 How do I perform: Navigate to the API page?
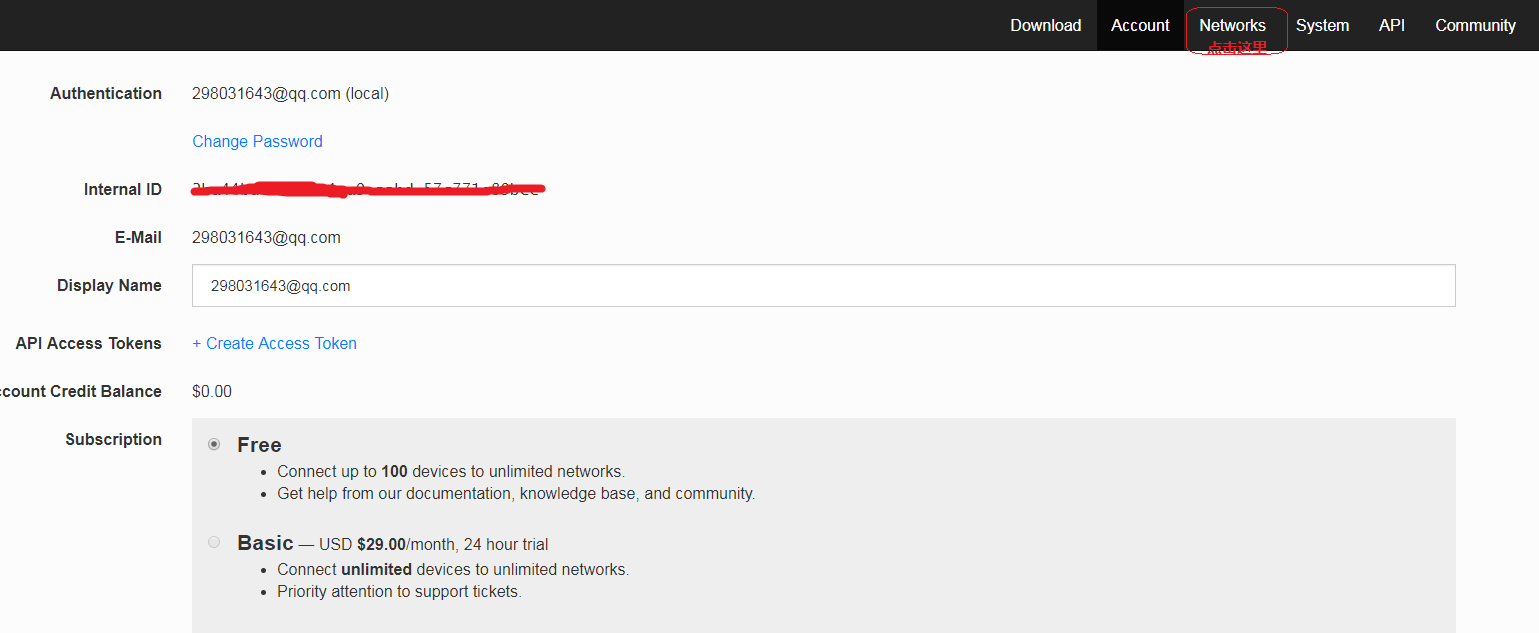pos(1391,25)
